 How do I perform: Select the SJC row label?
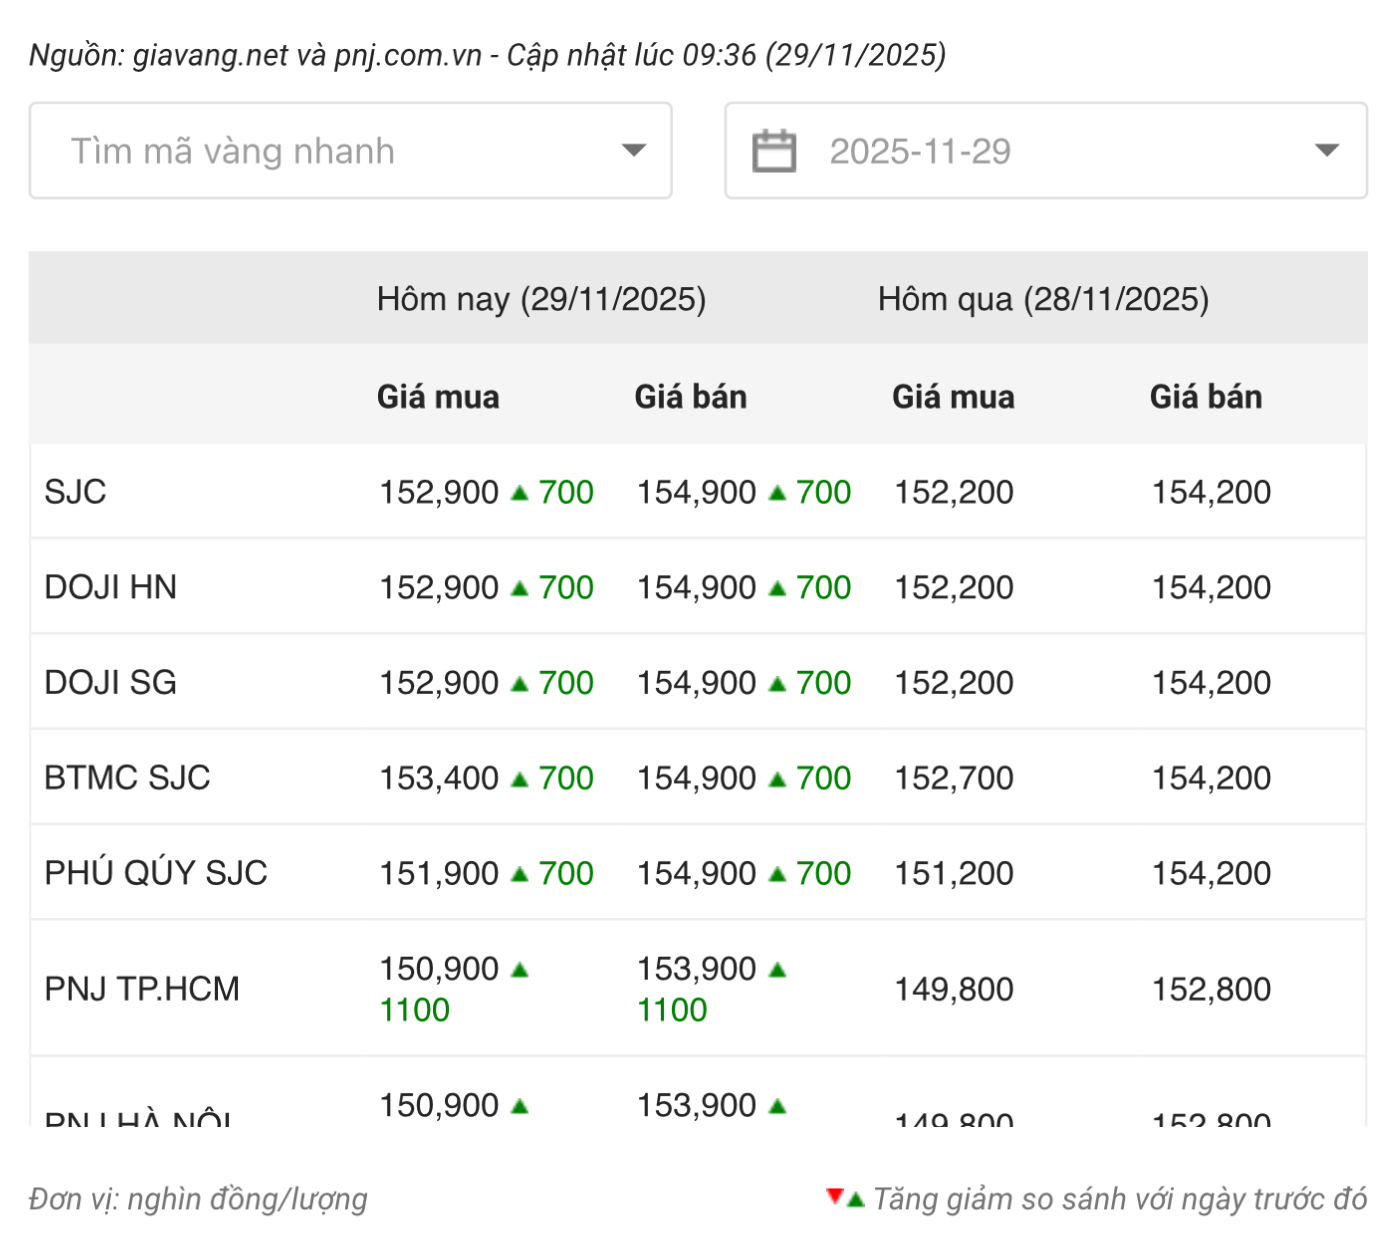coord(75,492)
